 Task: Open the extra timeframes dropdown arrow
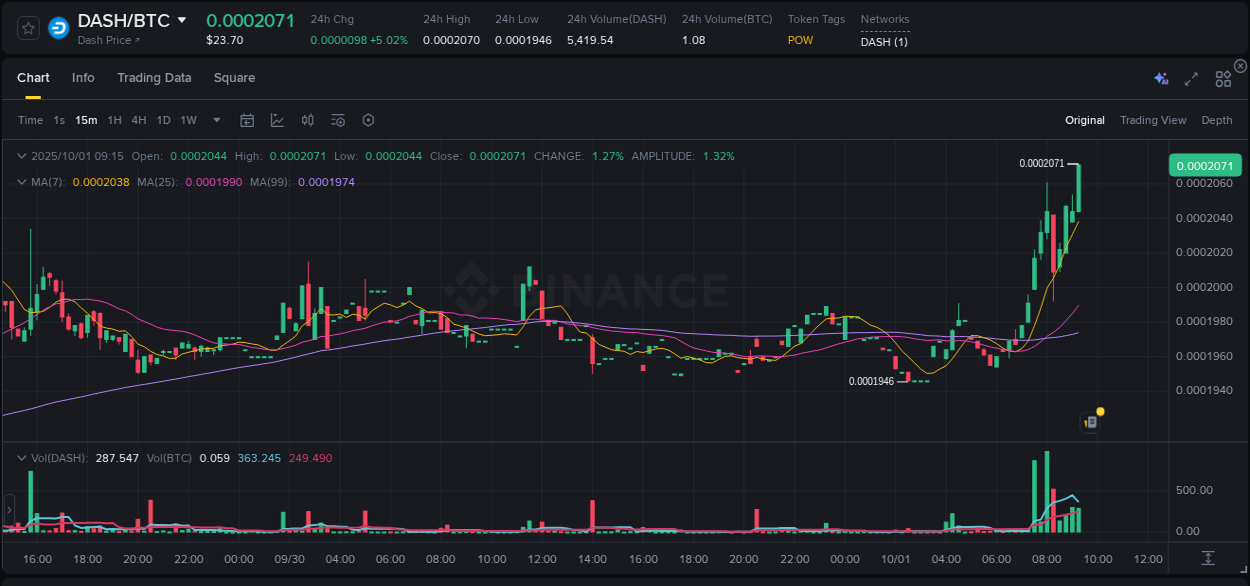click(215, 119)
